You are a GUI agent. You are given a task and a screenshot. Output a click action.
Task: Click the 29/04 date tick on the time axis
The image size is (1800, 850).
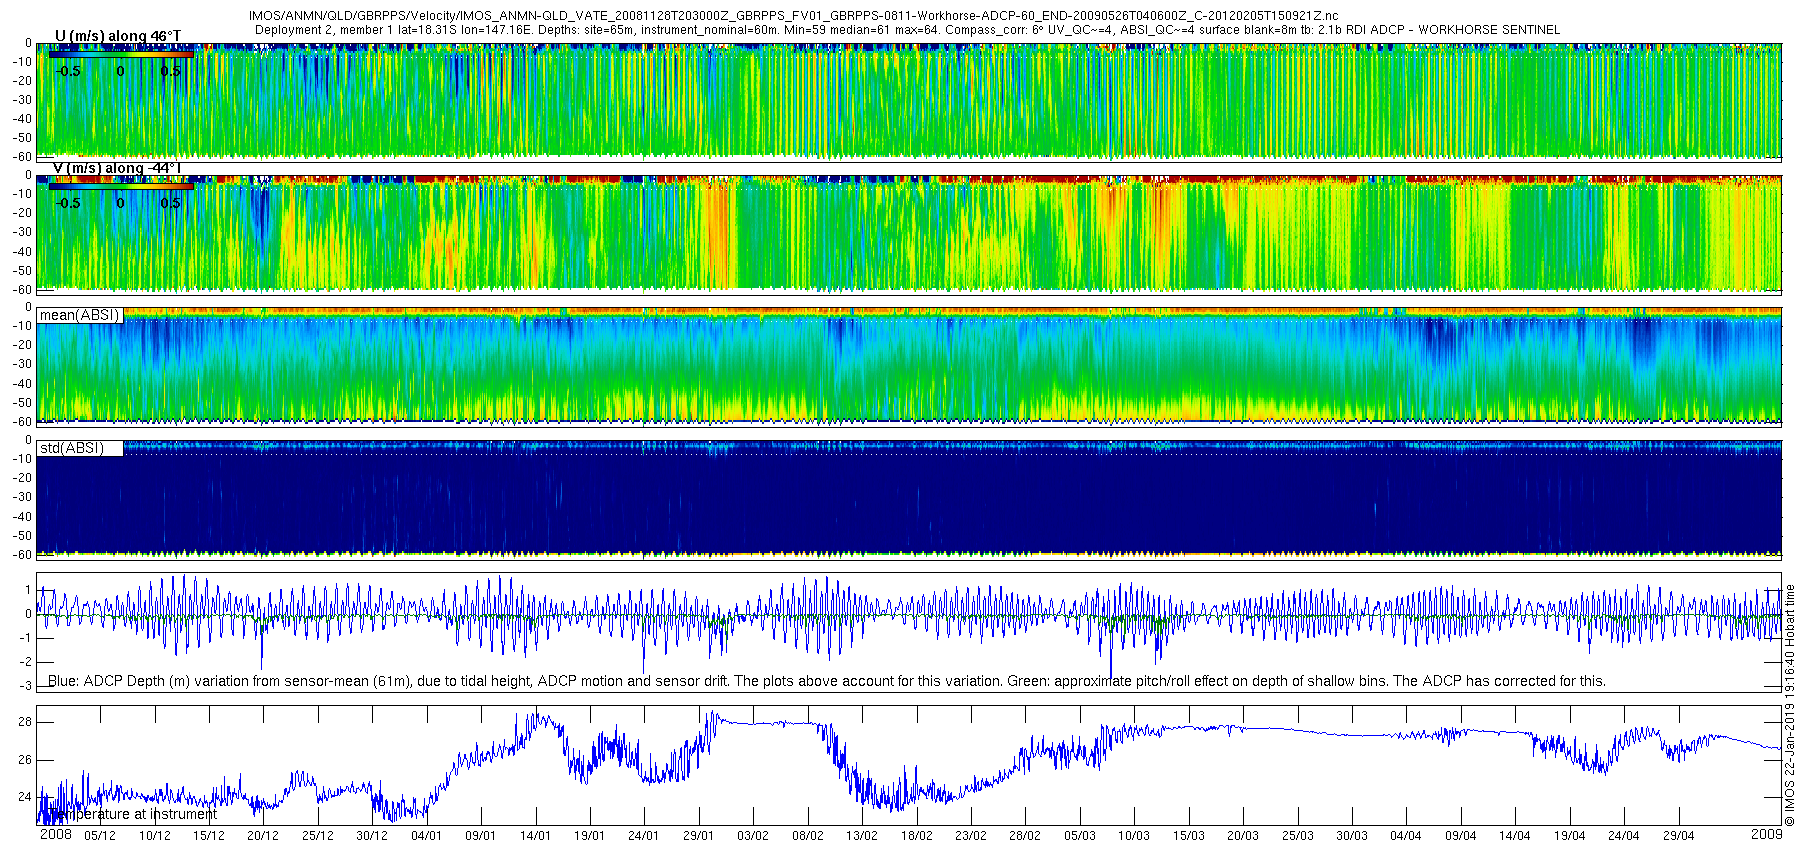1678,836
